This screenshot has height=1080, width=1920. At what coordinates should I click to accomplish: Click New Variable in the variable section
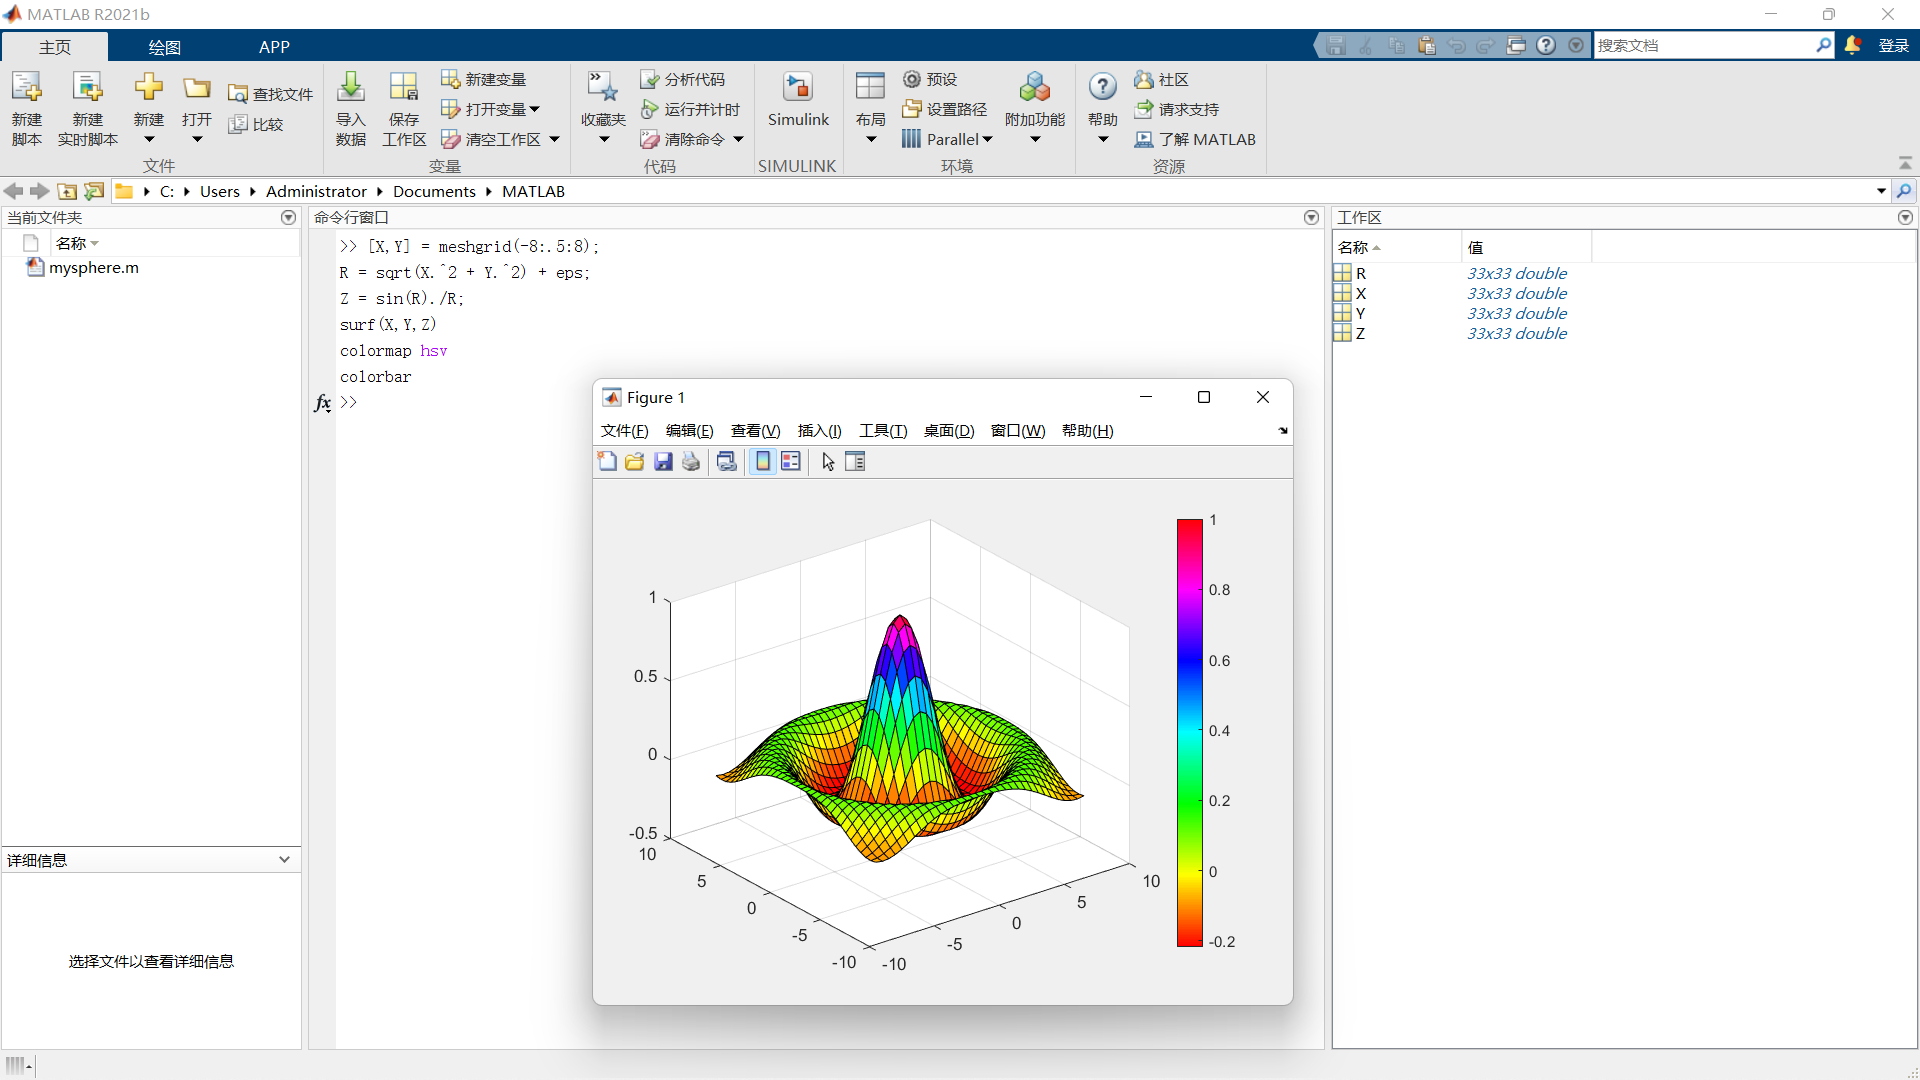click(484, 79)
